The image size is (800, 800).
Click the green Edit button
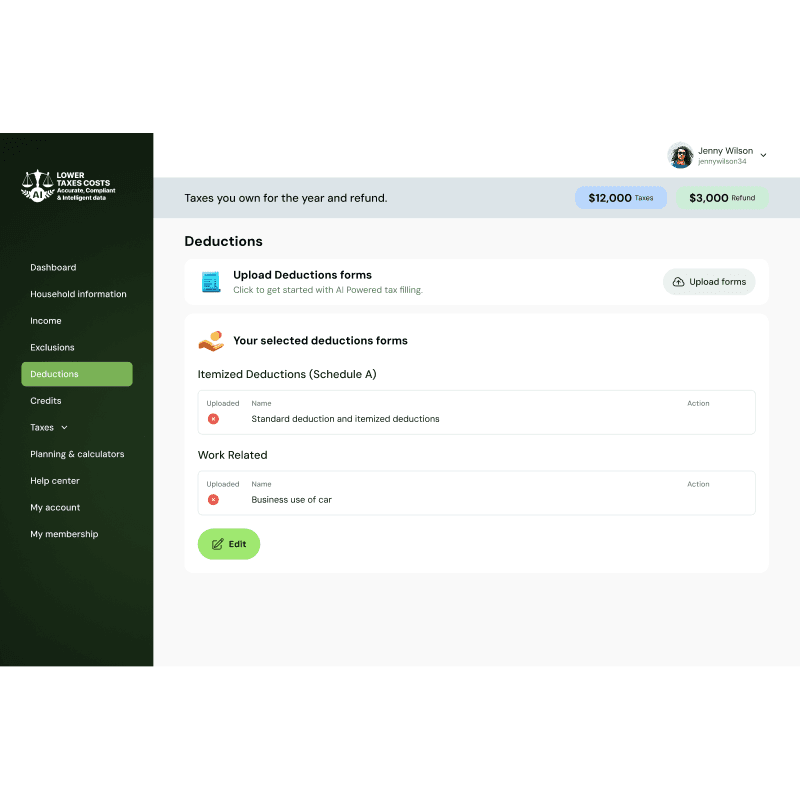(229, 544)
